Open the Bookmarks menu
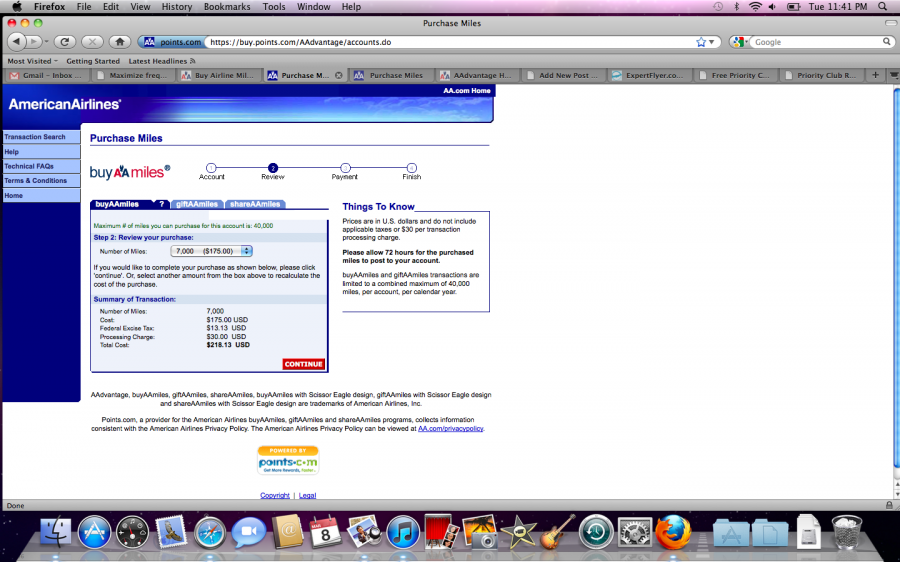 pos(227,7)
